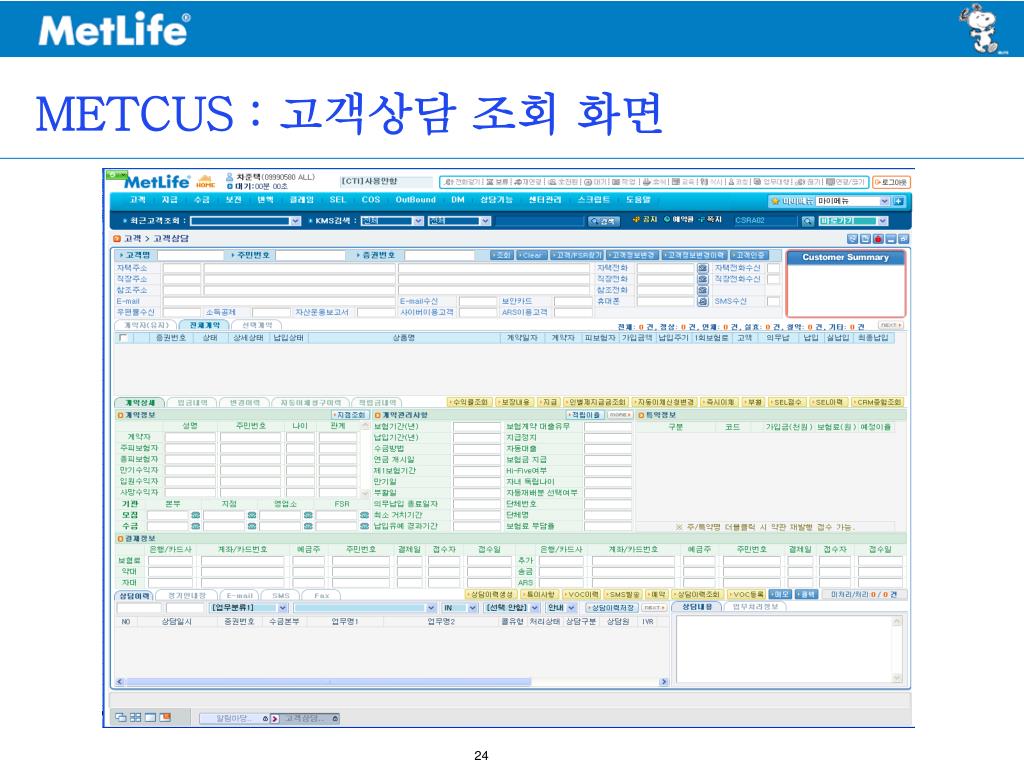The image size is (1024, 768).
Task: Click 고객정보변경 button
Action: (x=632, y=255)
